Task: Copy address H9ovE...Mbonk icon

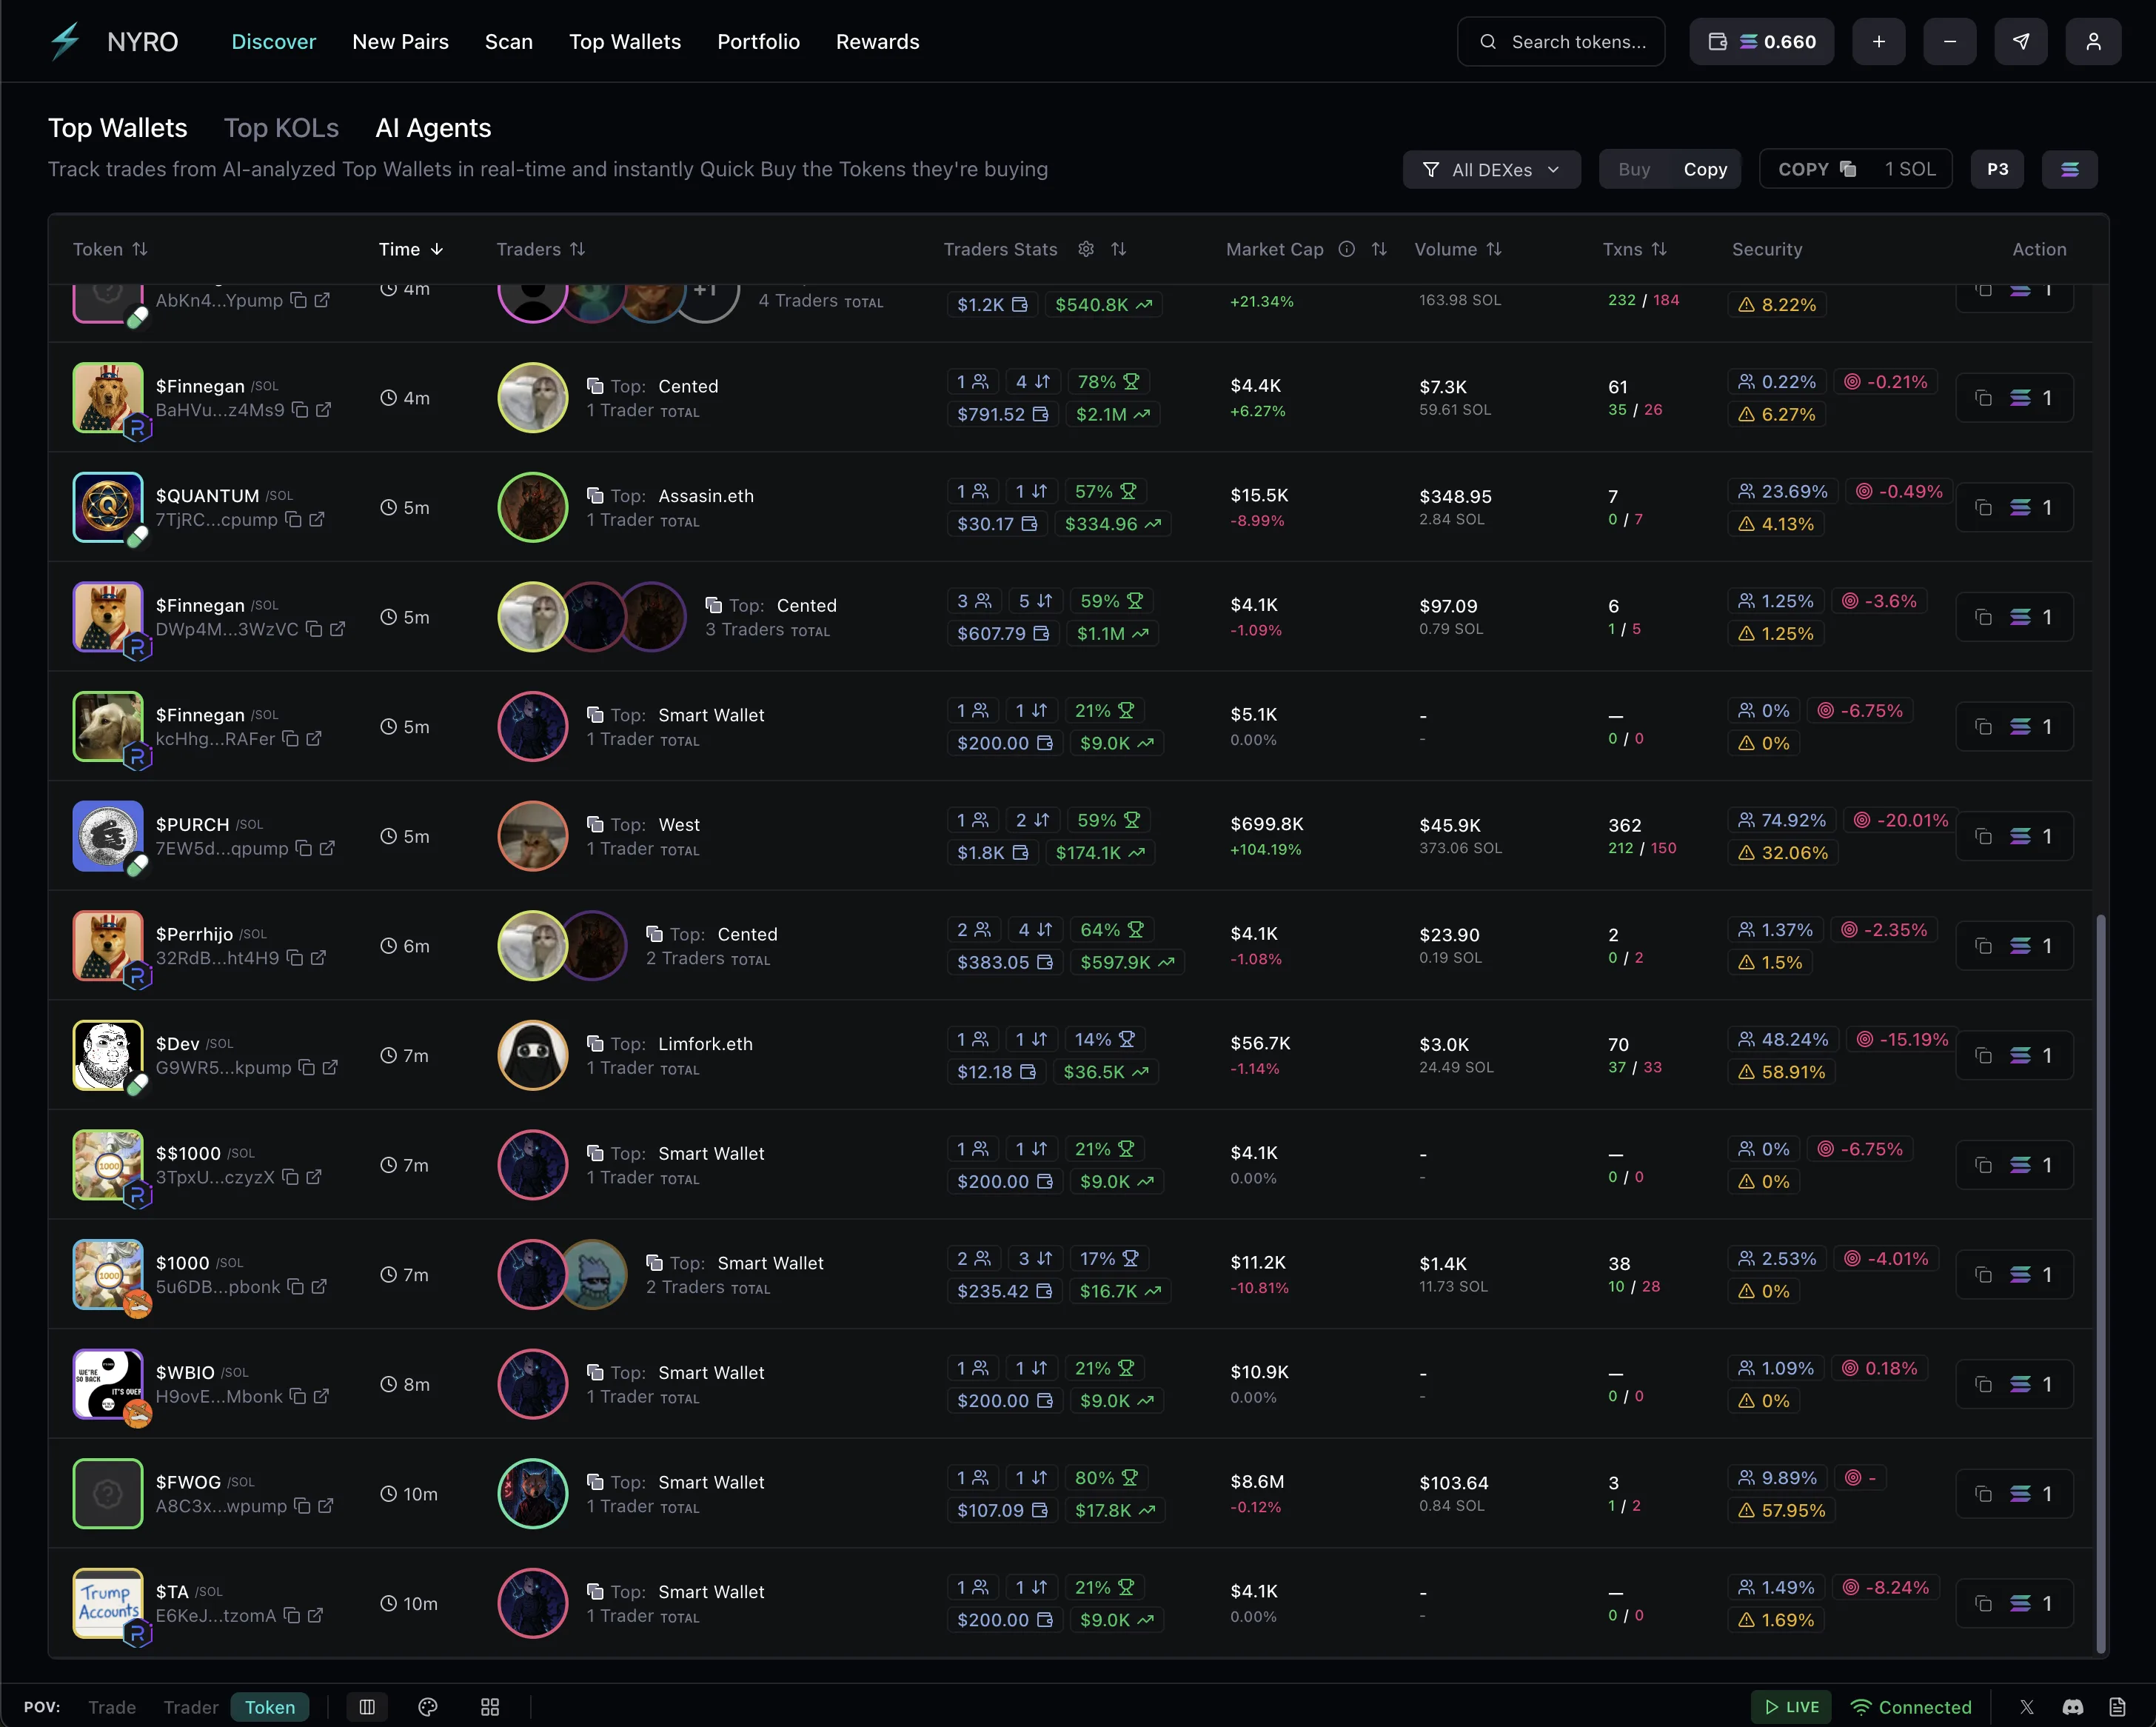Action: [x=297, y=1396]
